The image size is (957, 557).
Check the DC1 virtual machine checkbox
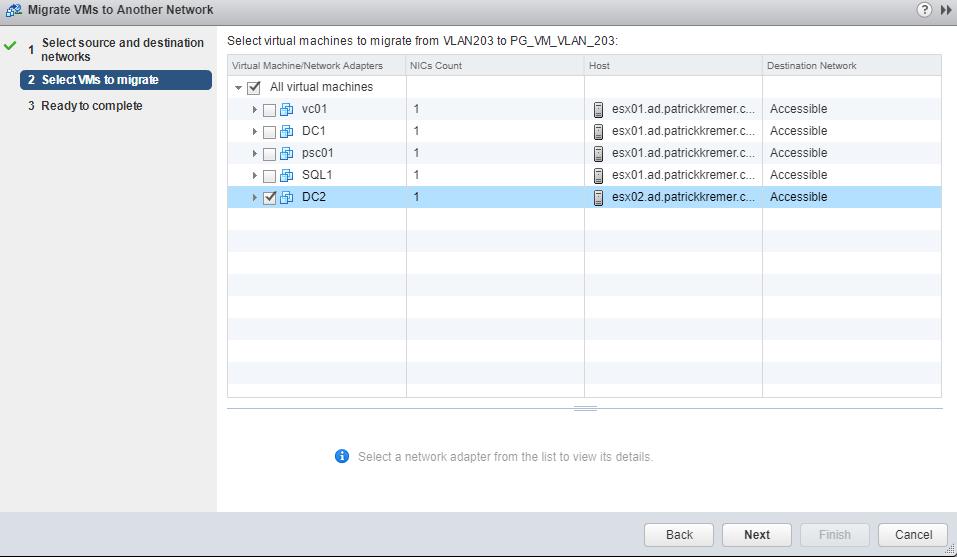coord(270,132)
